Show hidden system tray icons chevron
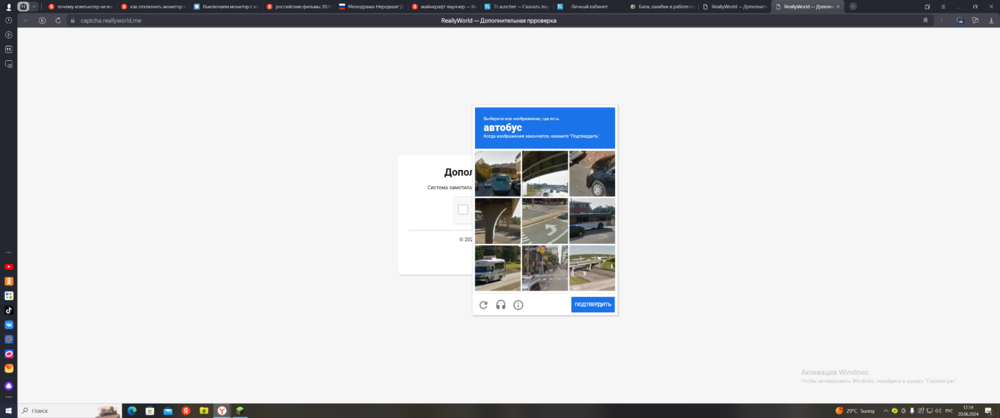1000x418 pixels. 886,411
